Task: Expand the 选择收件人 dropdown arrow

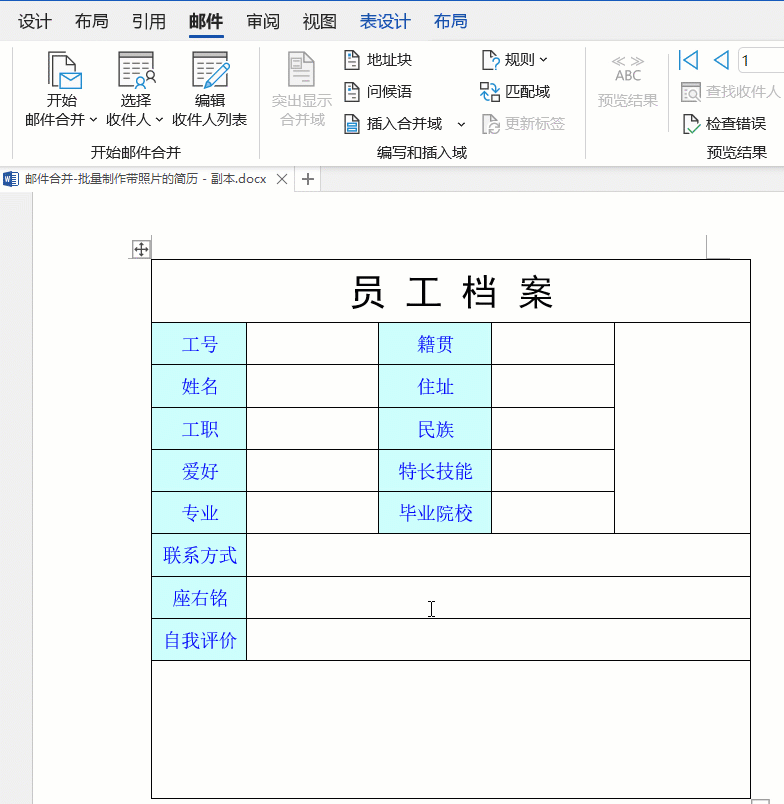Action: (158, 120)
